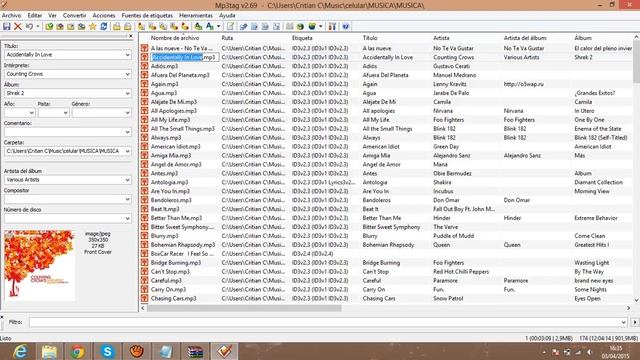Expand the Pista dropdown

[x=65, y=113]
